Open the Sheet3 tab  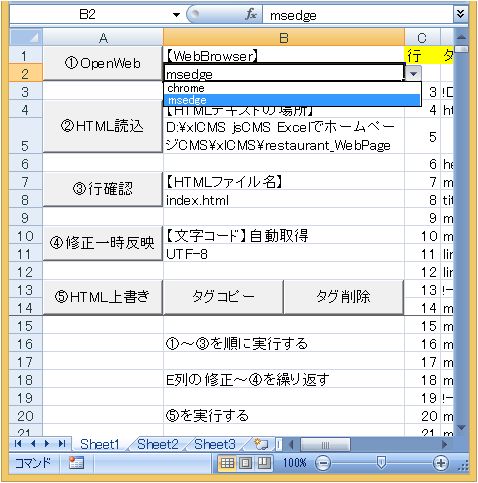point(215,444)
